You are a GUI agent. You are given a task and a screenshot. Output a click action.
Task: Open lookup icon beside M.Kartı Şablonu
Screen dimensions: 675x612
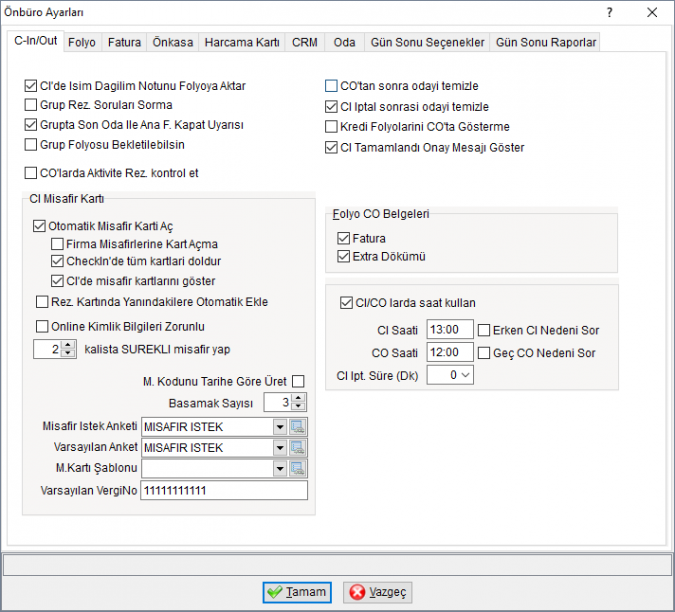point(297,468)
